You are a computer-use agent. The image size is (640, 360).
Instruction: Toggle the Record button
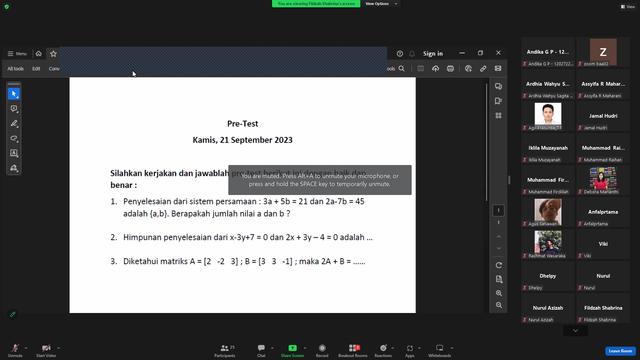click(322, 350)
